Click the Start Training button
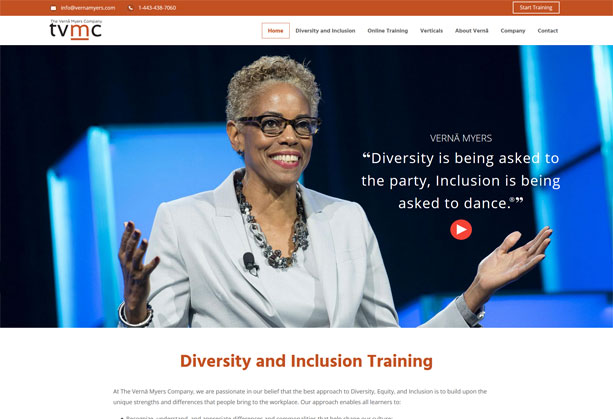This screenshot has height=419, width=613. (536, 7)
